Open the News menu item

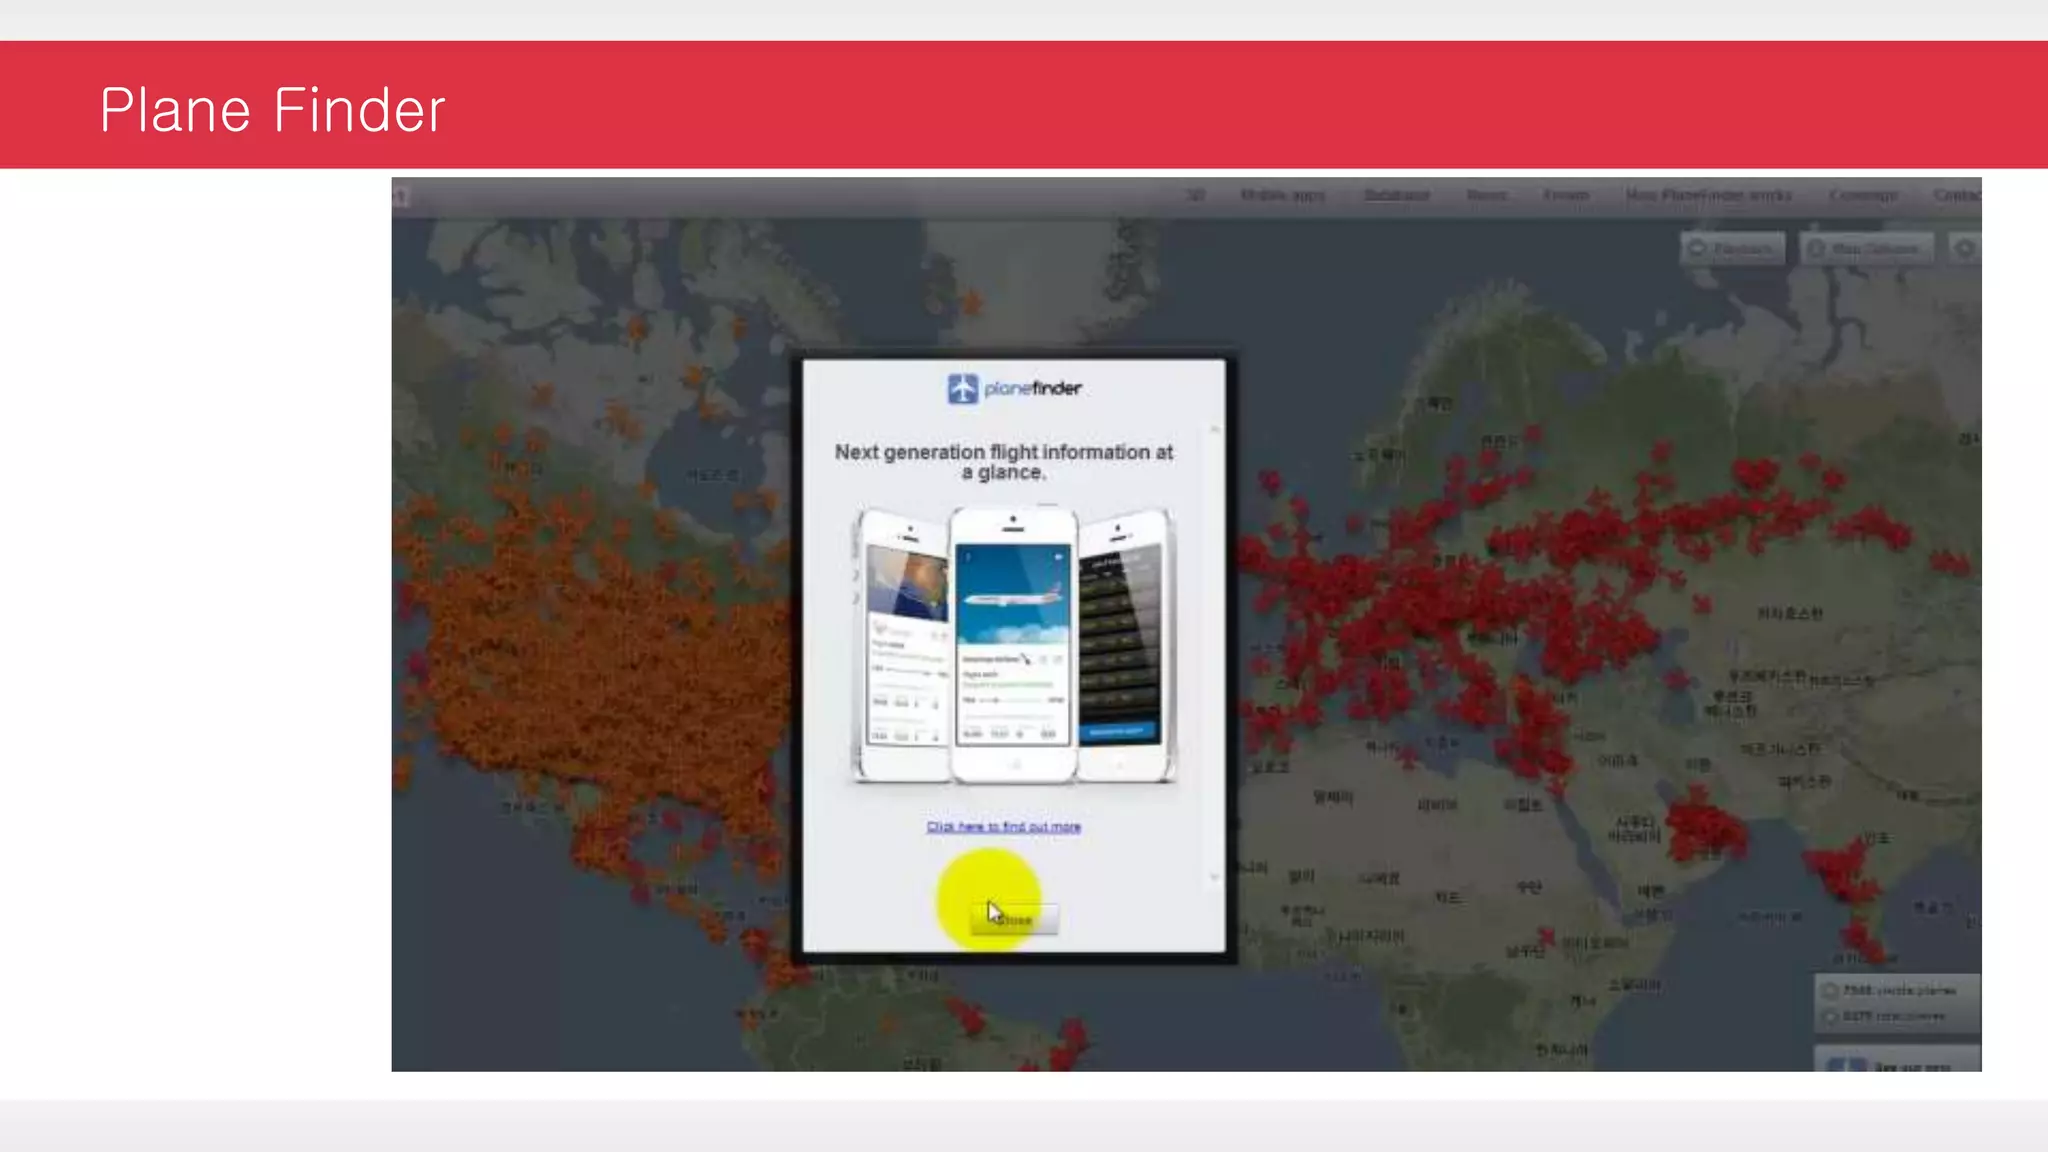click(x=1486, y=195)
